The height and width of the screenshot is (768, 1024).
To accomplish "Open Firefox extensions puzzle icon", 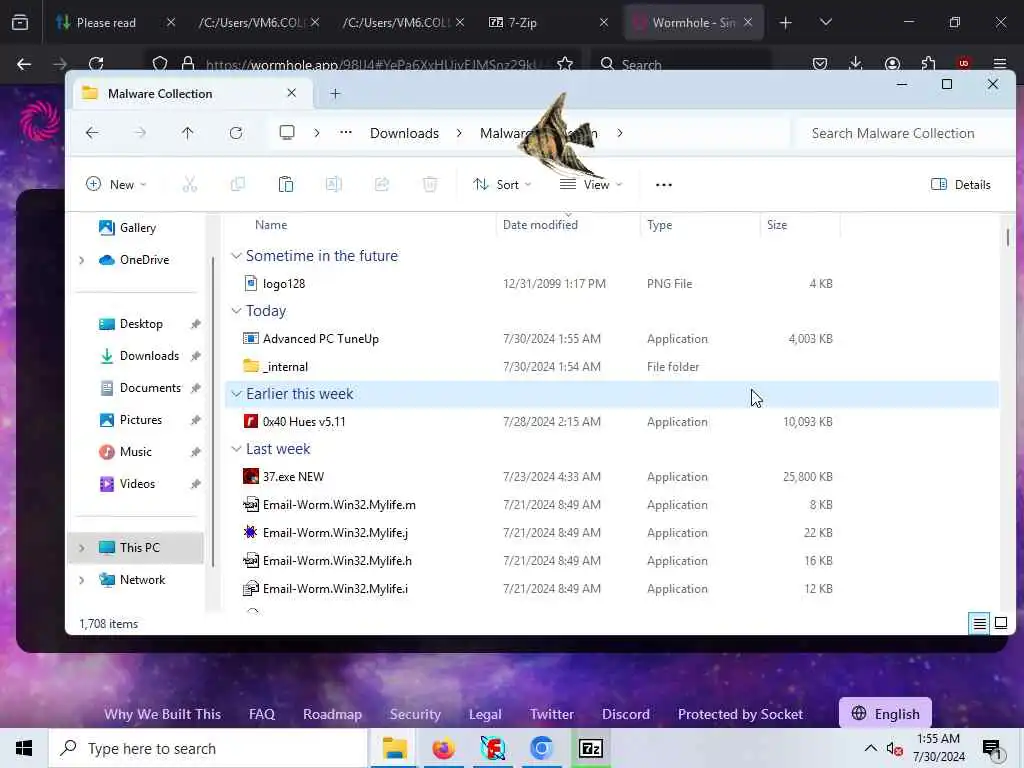I will [x=928, y=64].
